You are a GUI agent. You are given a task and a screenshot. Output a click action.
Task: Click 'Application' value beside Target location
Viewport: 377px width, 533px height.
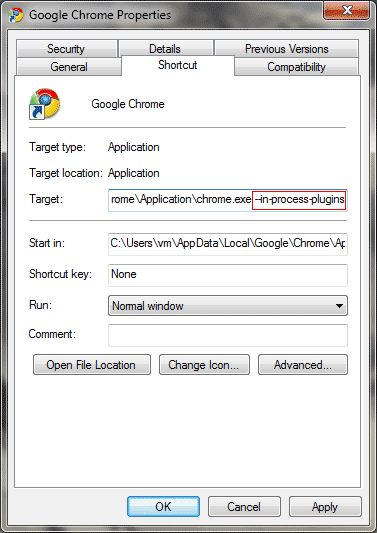pyautogui.click(x=134, y=173)
